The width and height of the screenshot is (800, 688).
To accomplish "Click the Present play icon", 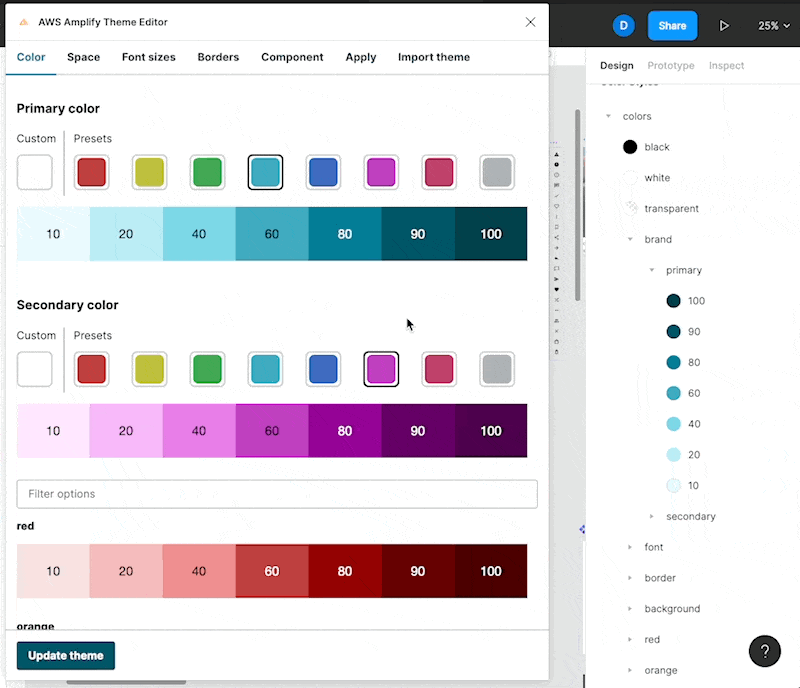I will (723, 26).
